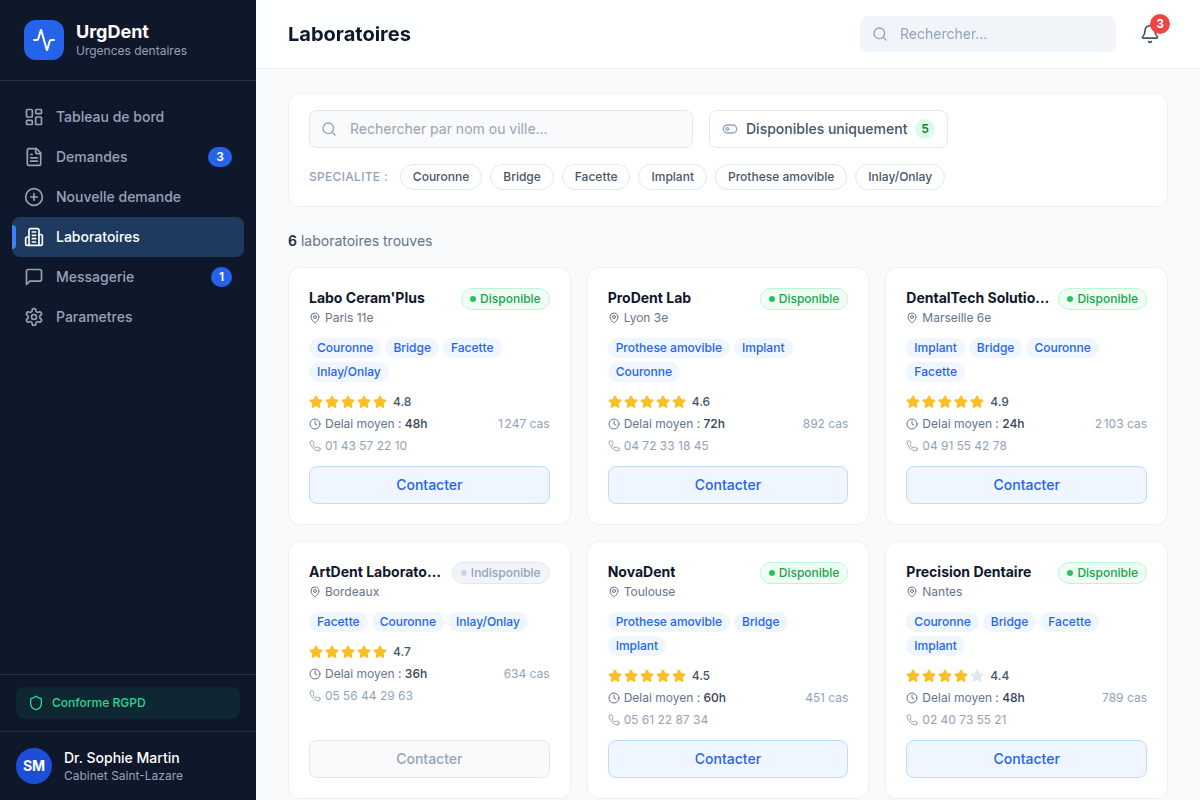Click the Nouvelle demande plus icon
1200x800 pixels.
(34, 197)
